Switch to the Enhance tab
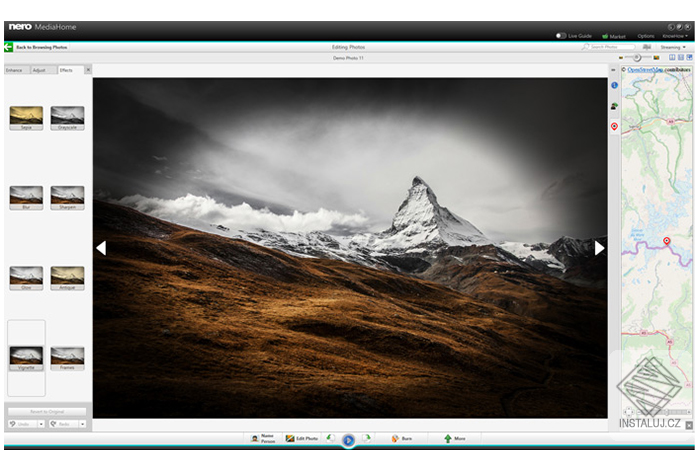The height and width of the screenshot is (450, 700). tap(17, 70)
